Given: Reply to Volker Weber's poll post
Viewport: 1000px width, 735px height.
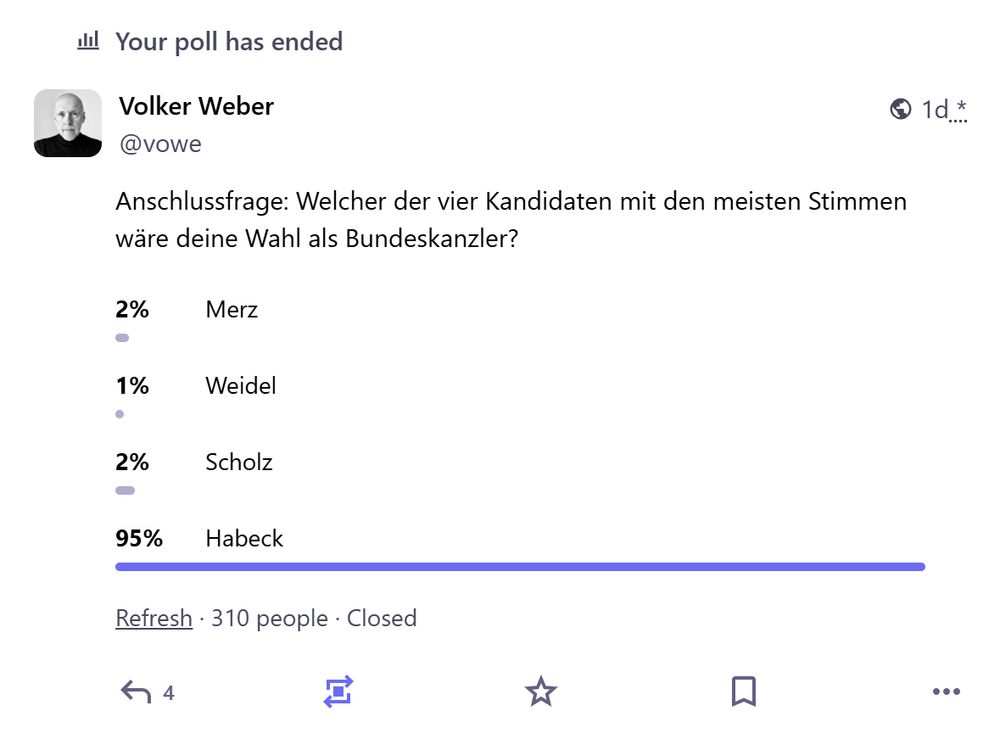Looking at the screenshot, I should pos(139,690).
